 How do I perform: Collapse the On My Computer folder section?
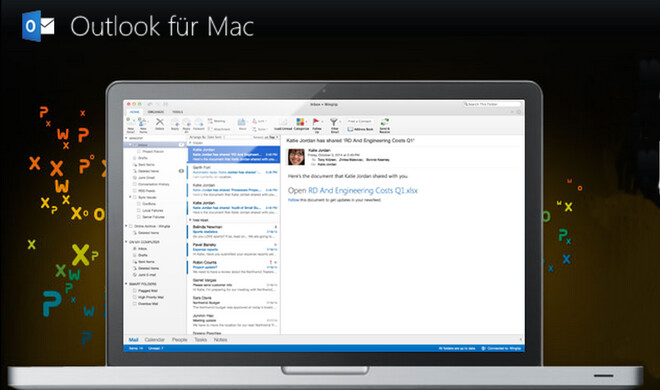pos(126,242)
